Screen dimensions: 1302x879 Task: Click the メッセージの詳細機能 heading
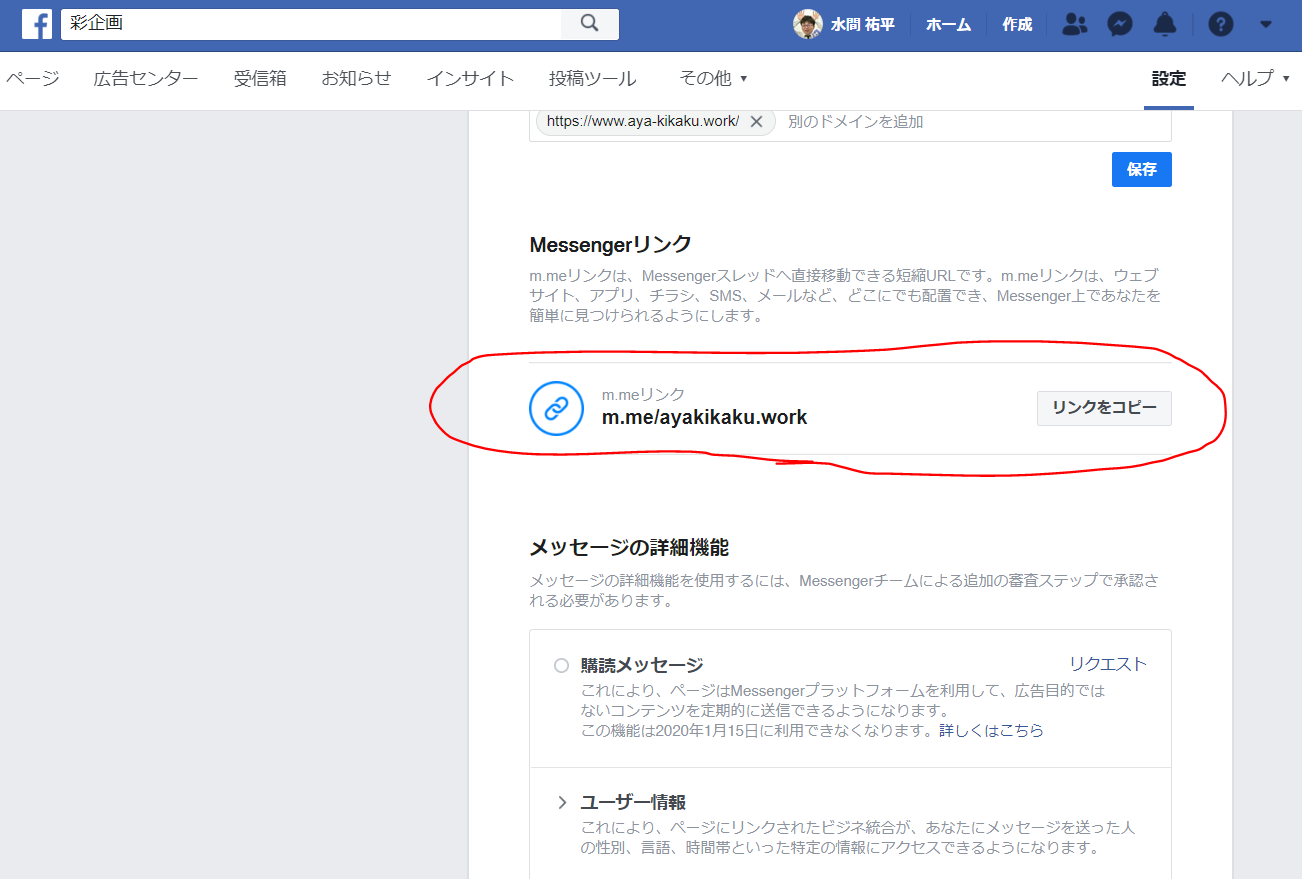point(629,548)
